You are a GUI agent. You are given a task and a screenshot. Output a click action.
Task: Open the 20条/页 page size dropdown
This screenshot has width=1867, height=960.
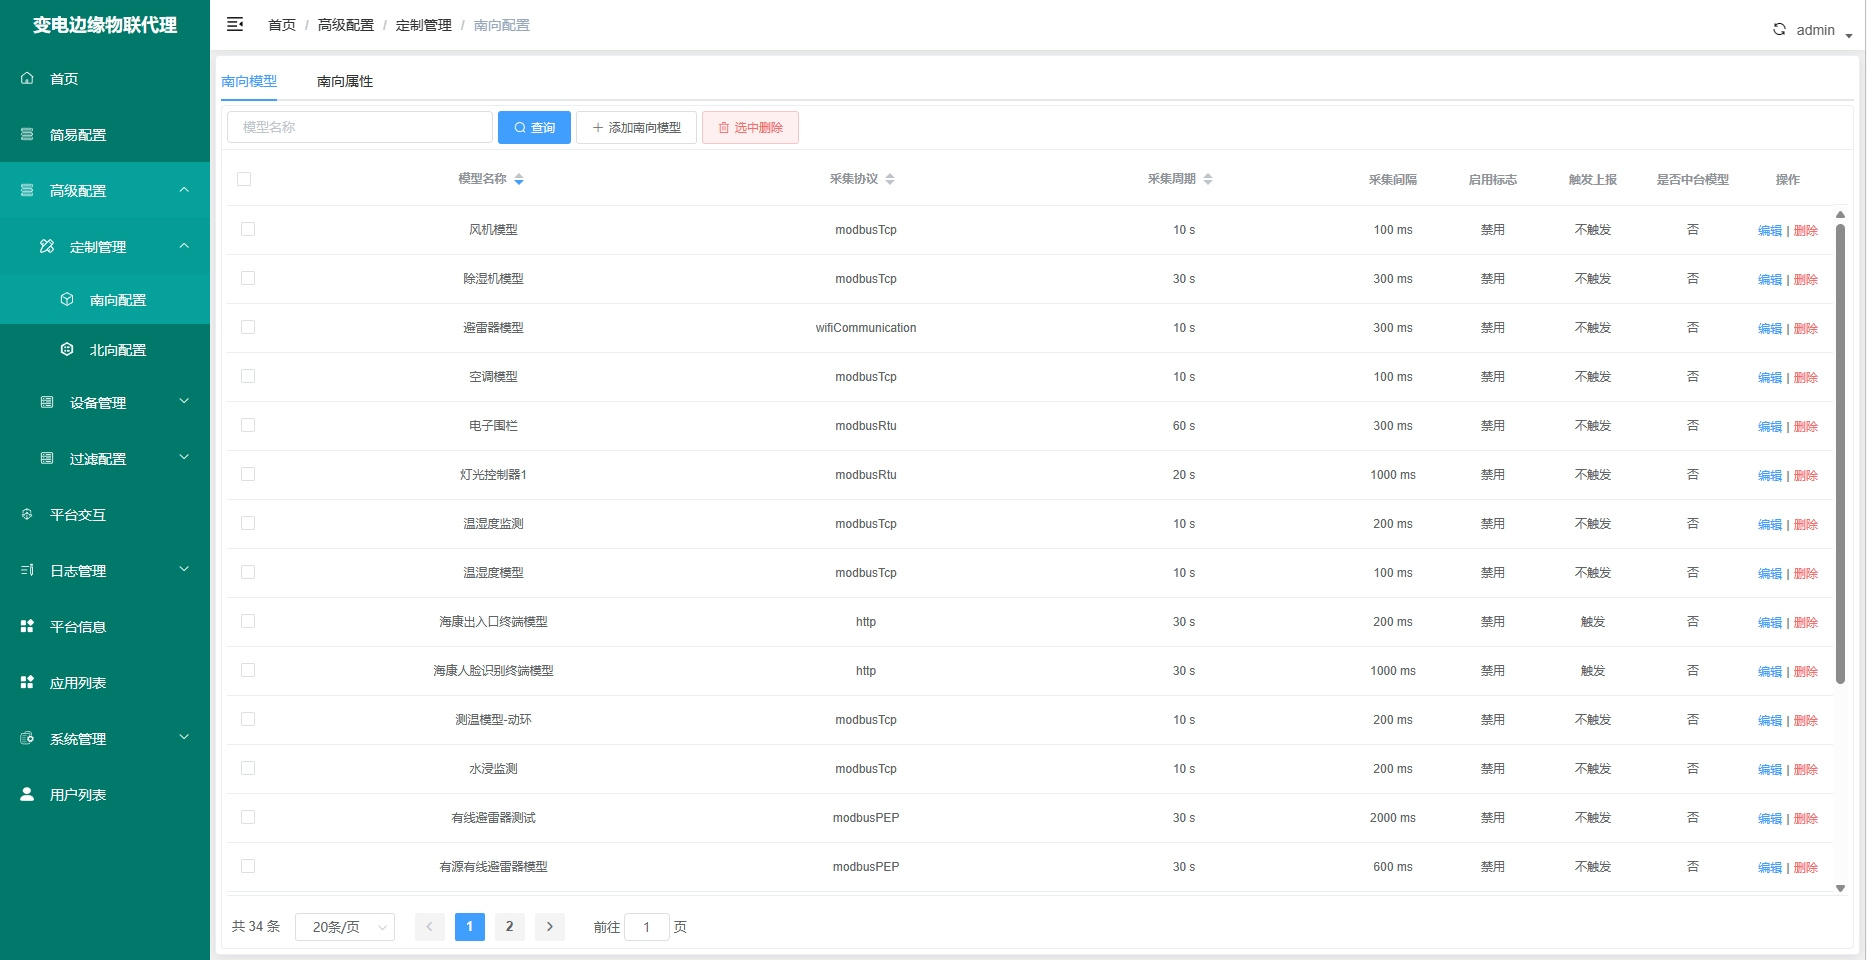[345, 928]
